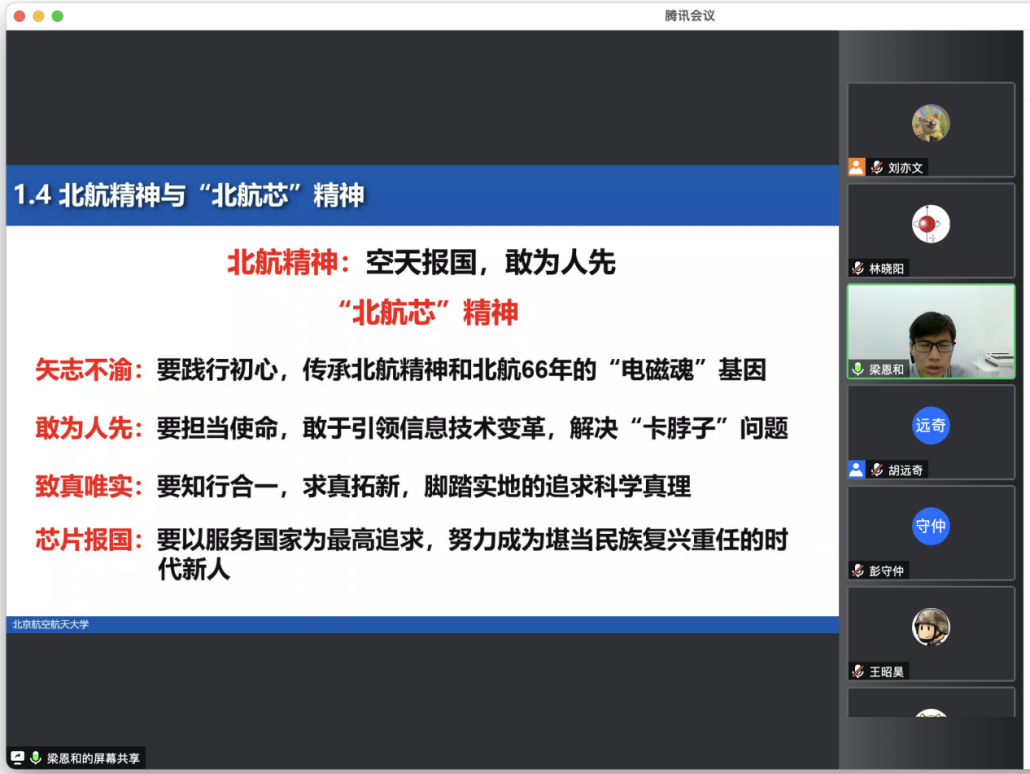The image size is (1030, 774).
Task: Click the green fullscreen window button
Action: [x=58, y=16]
